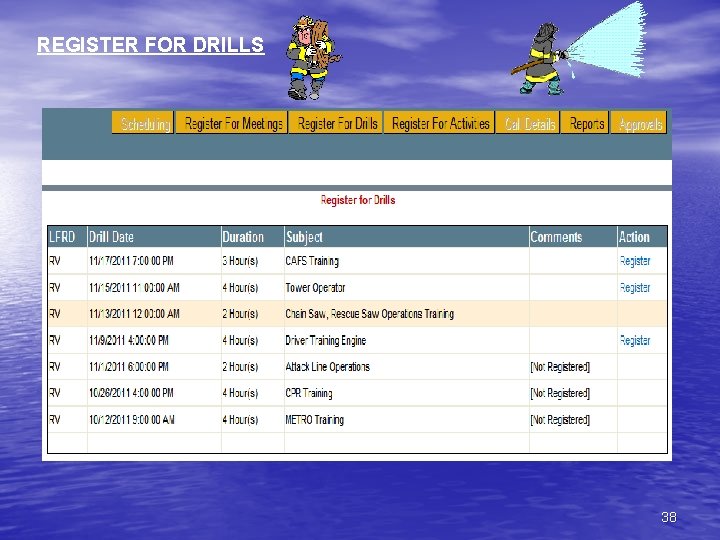Register for Driver Training Engine drill

point(635,340)
